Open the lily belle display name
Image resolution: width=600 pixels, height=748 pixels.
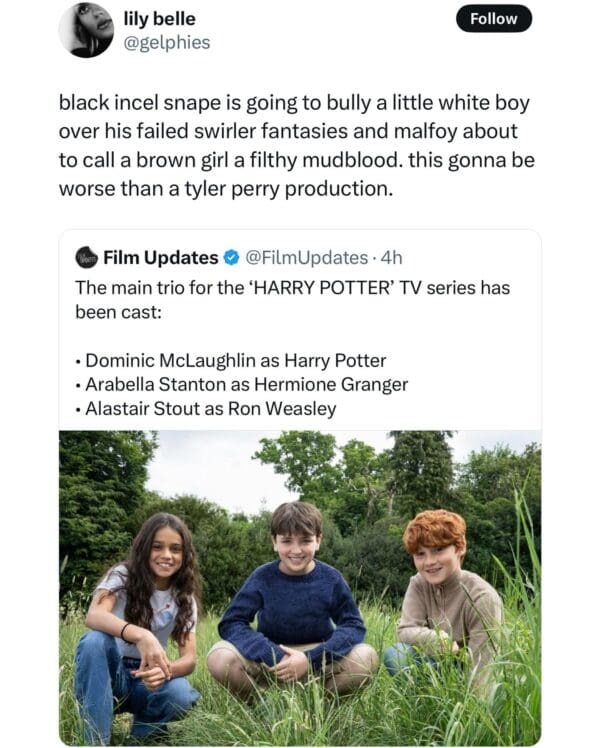[159, 19]
